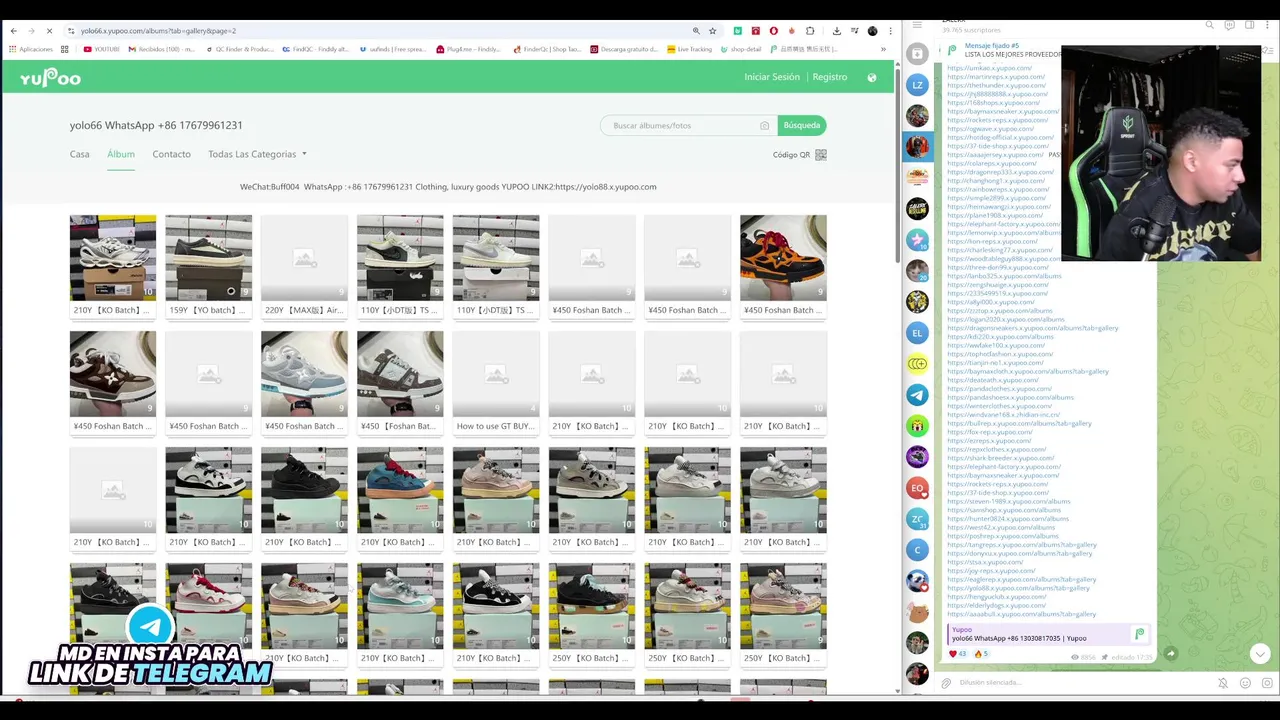
Task: Click the camera image search icon
Action: 764,126
